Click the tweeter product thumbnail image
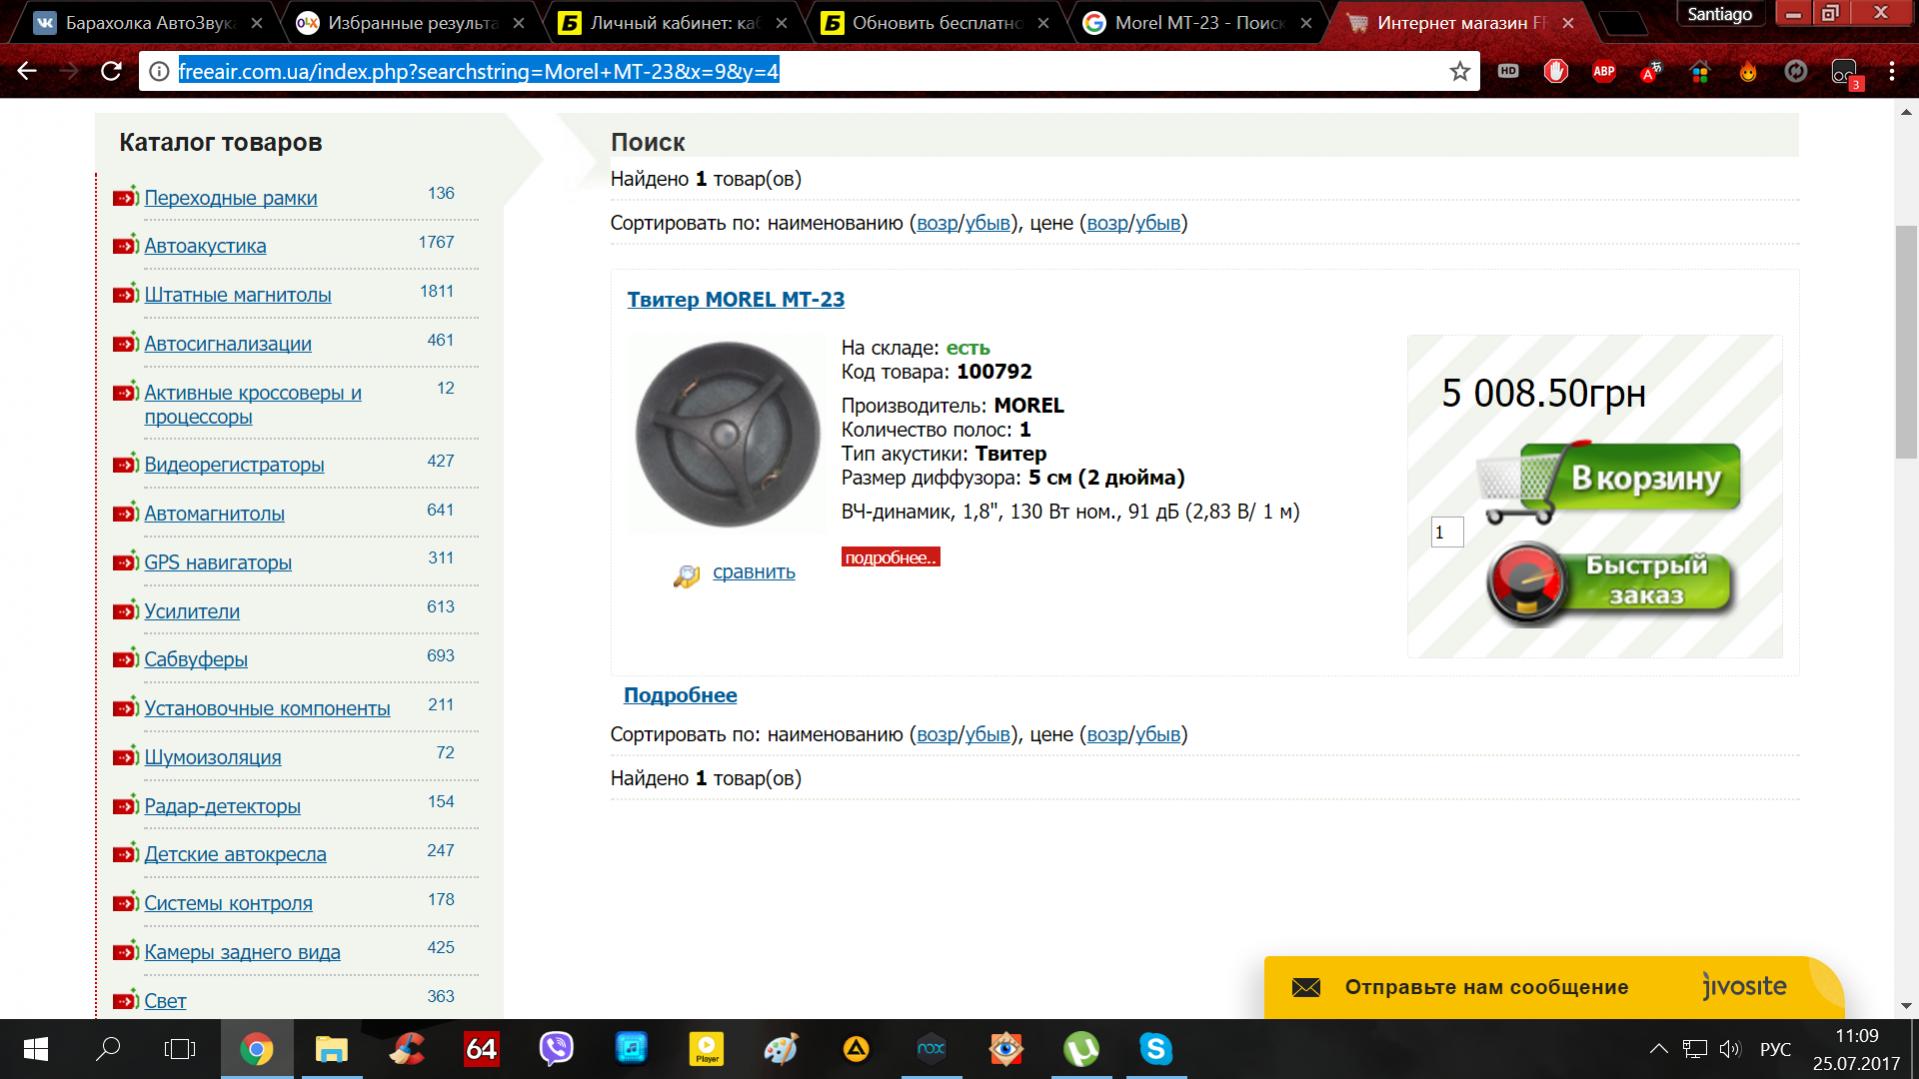Screen dimensions: 1919x1079 pyautogui.click(x=727, y=434)
